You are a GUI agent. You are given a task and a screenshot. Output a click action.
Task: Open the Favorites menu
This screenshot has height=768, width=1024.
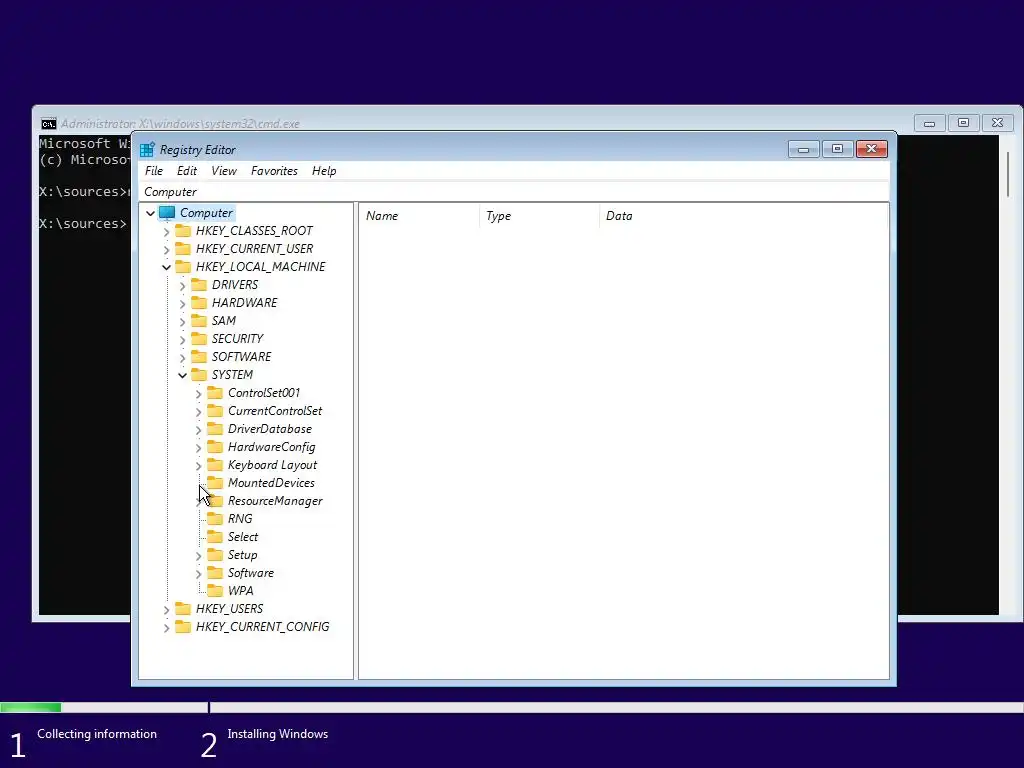[274, 171]
